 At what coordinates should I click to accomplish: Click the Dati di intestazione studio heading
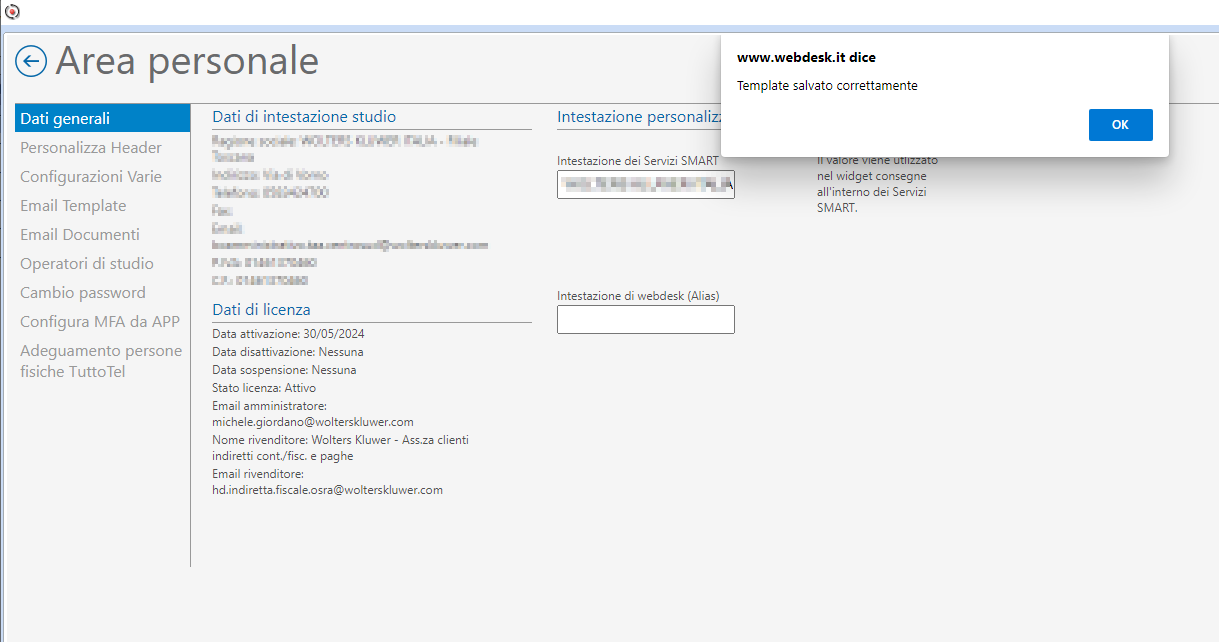pos(304,117)
